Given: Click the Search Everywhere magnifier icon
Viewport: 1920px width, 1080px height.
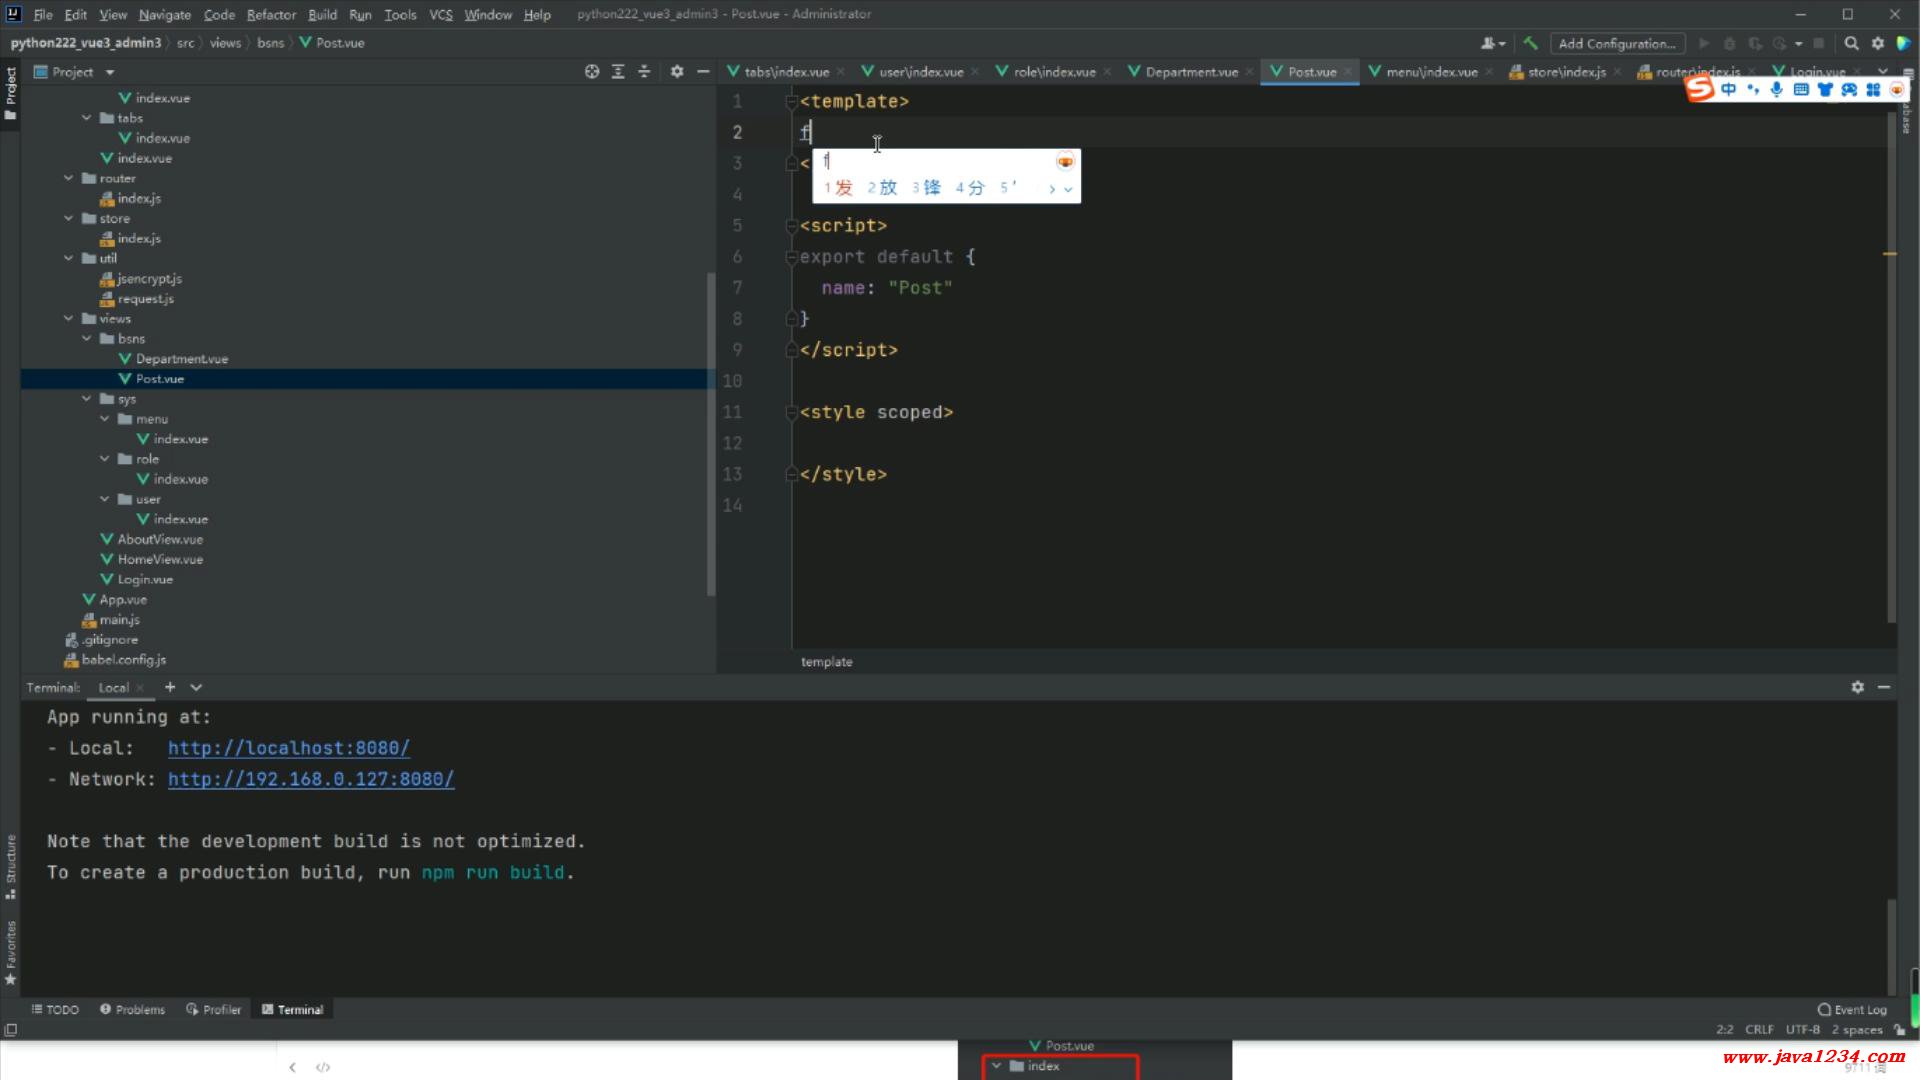Looking at the screenshot, I should click(x=1852, y=43).
